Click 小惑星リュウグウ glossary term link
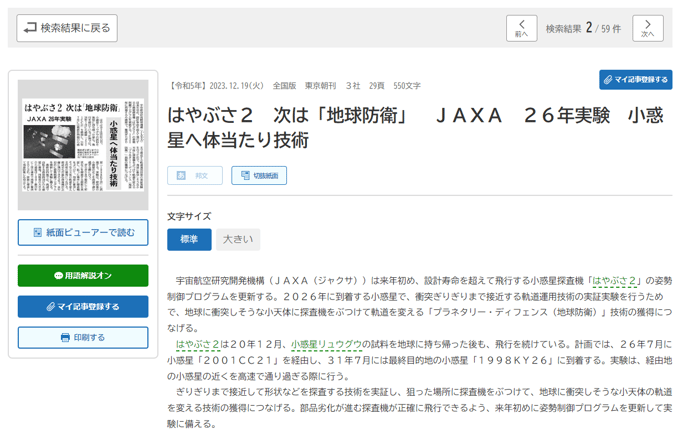This screenshot has height=435, width=688. 326,345
